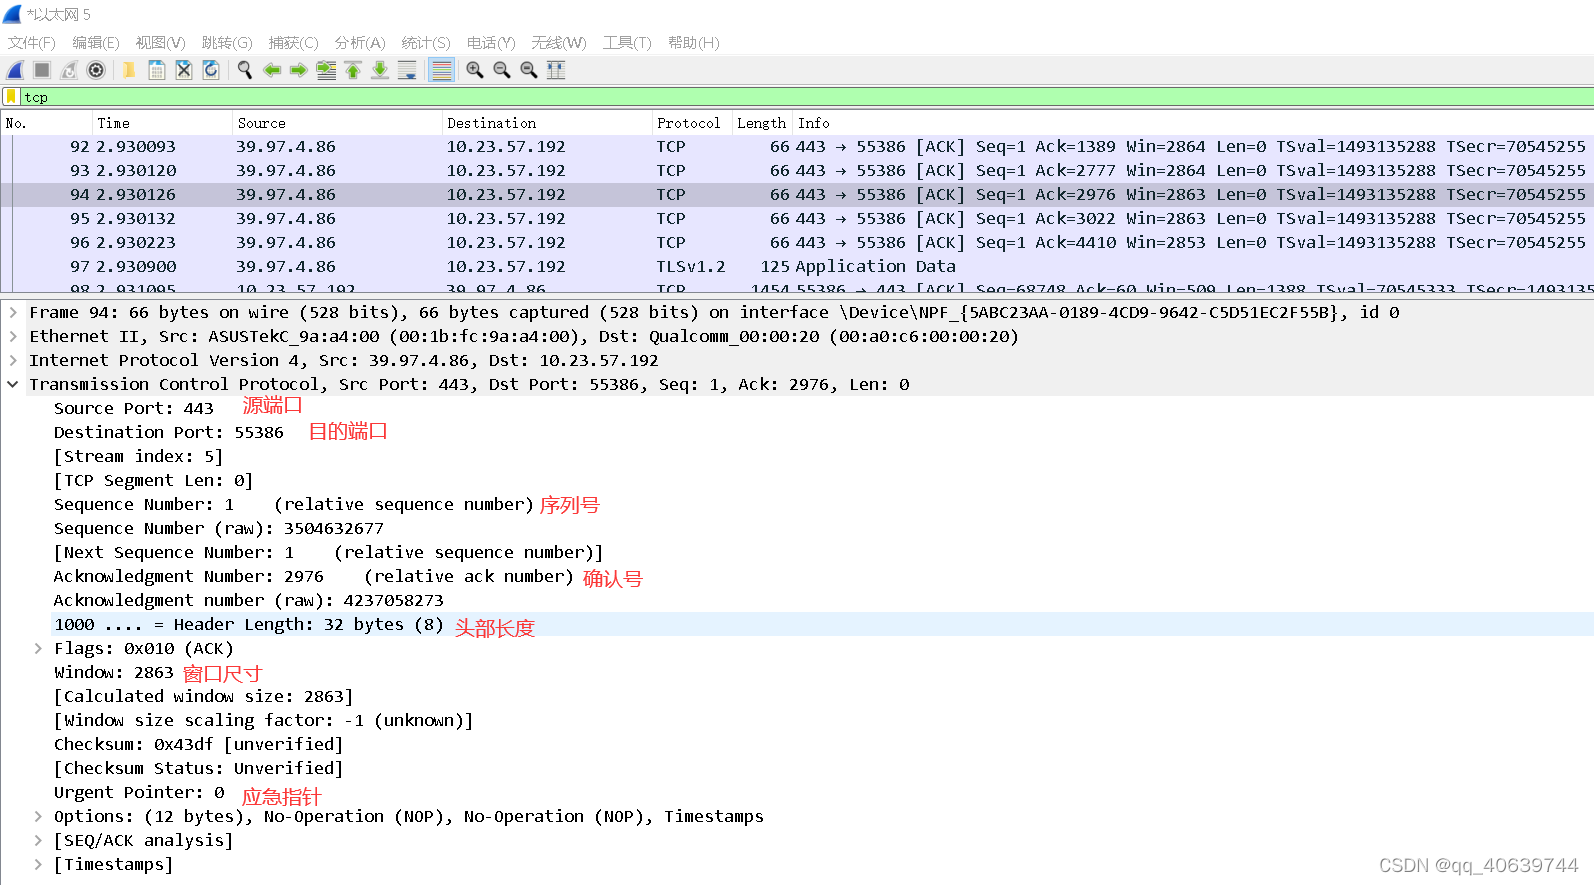Open the 视图(V) menu
Screen dimensions: 1594x885
coord(160,43)
